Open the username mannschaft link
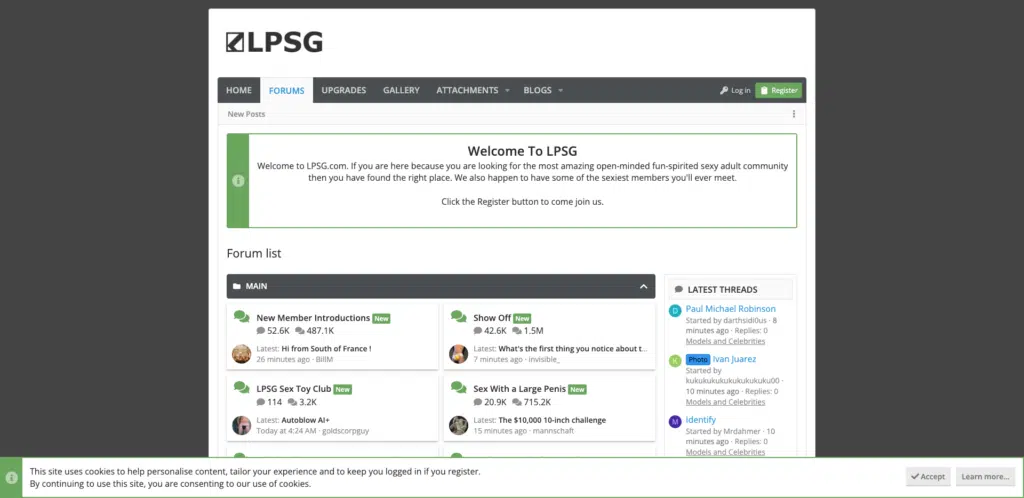This screenshot has height=498, width=1024. (x=556, y=431)
